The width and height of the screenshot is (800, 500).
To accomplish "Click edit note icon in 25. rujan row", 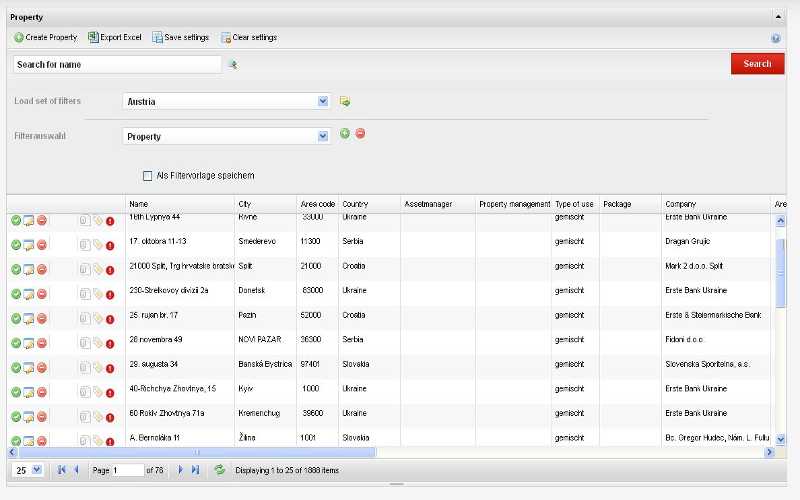I will pos(29,319).
